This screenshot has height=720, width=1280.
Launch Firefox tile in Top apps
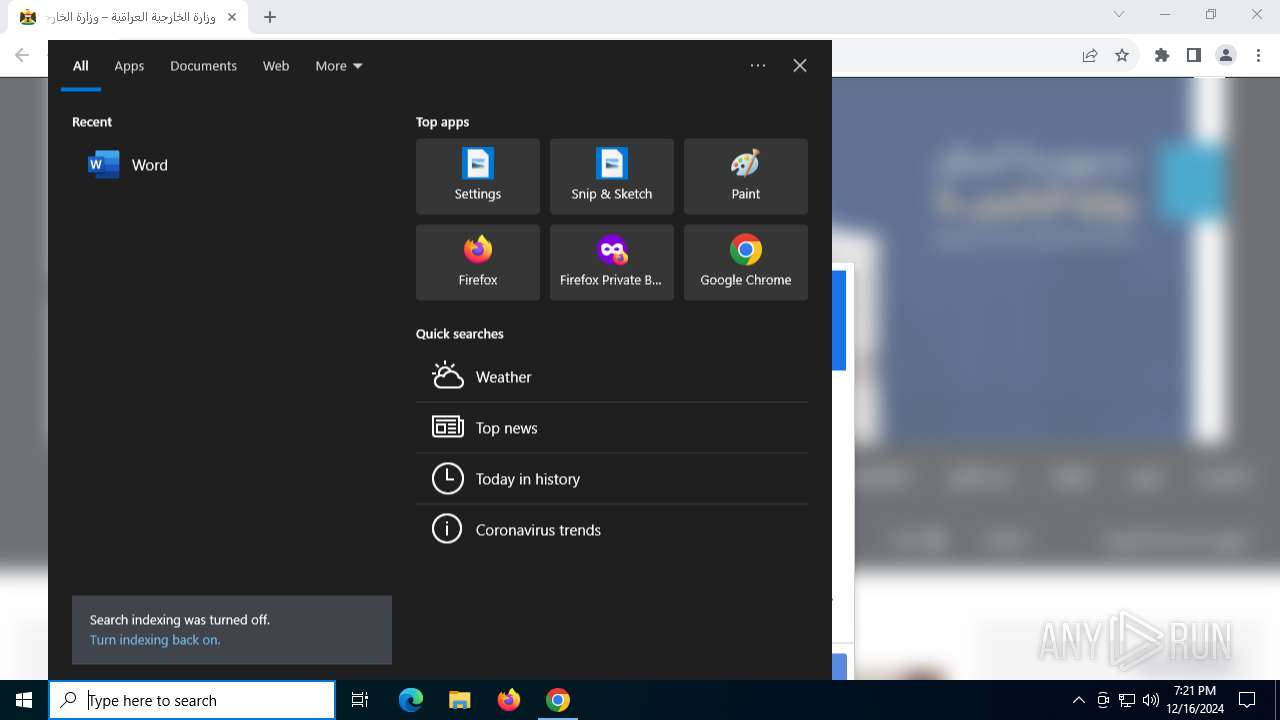tap(478, 262)
